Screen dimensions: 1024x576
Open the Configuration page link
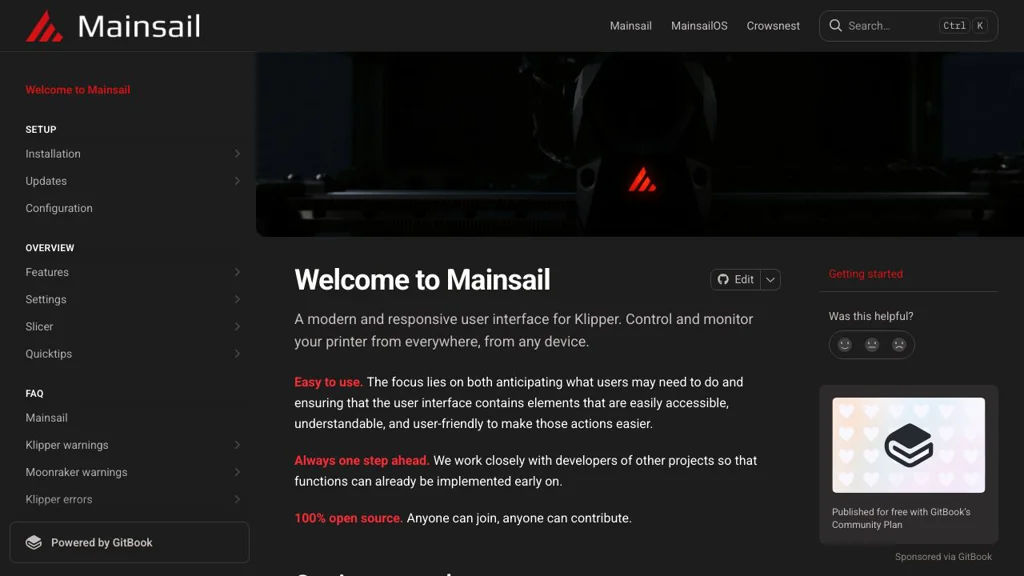[59, 208]
